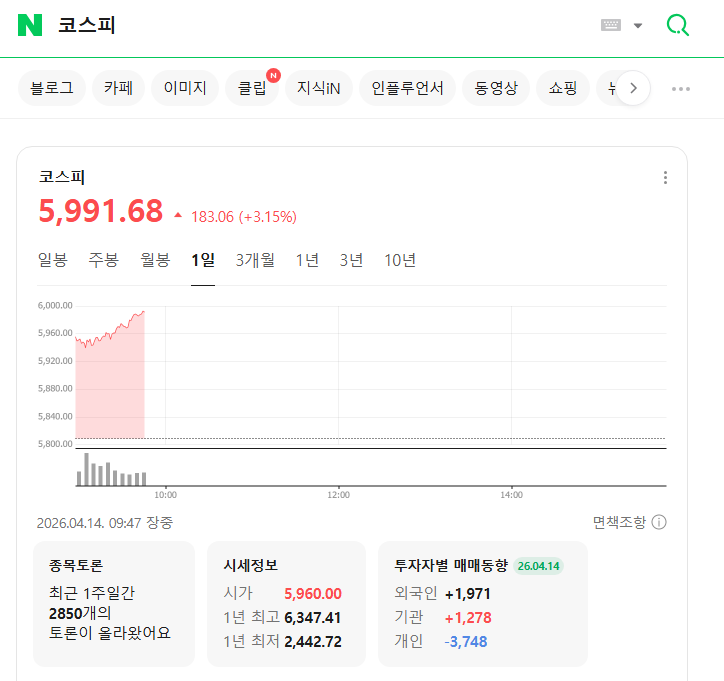Click the green 26.04.14 date badge
724x681 pixels.
538,566
